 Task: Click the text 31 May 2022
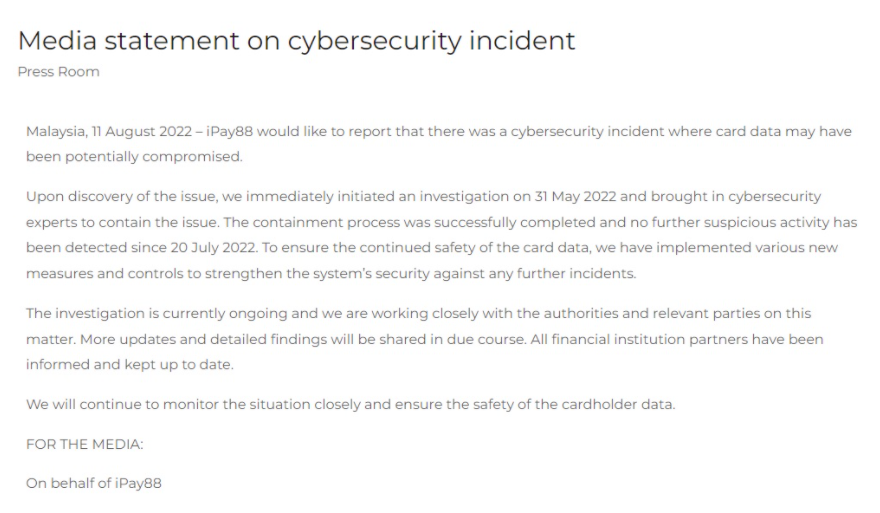[x=575, y=196]
